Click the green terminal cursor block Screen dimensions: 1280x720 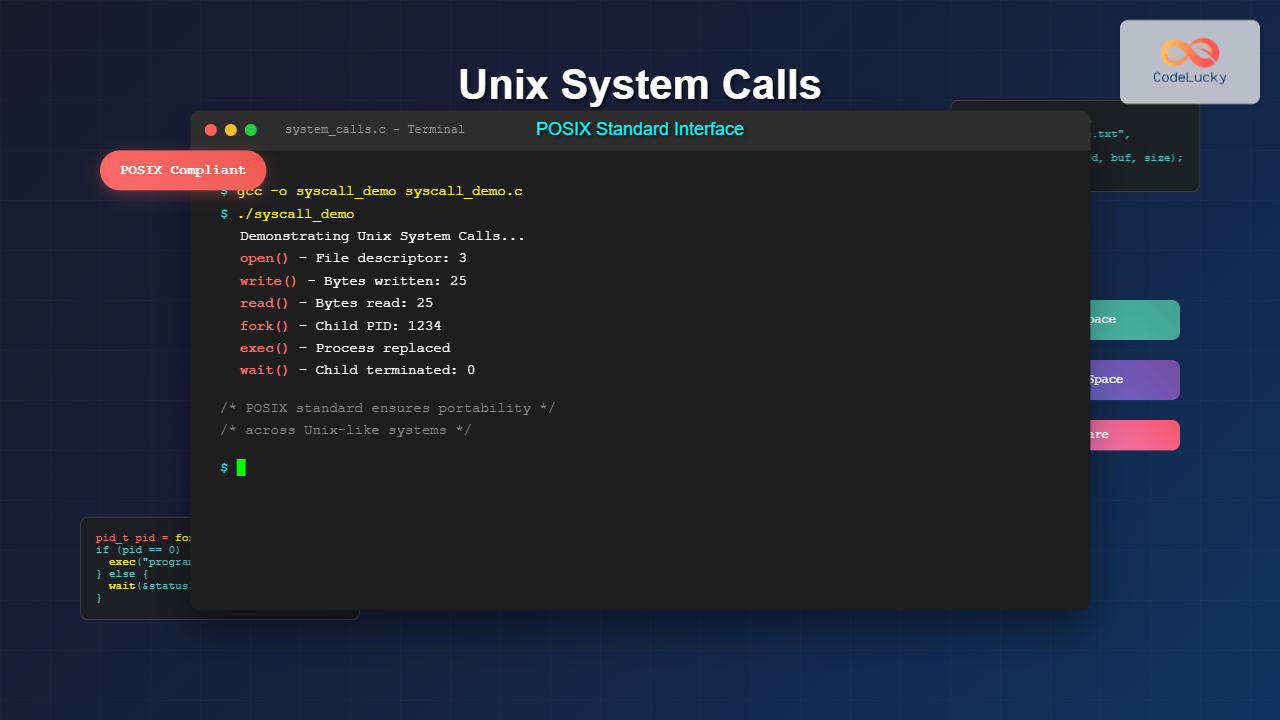241,467
